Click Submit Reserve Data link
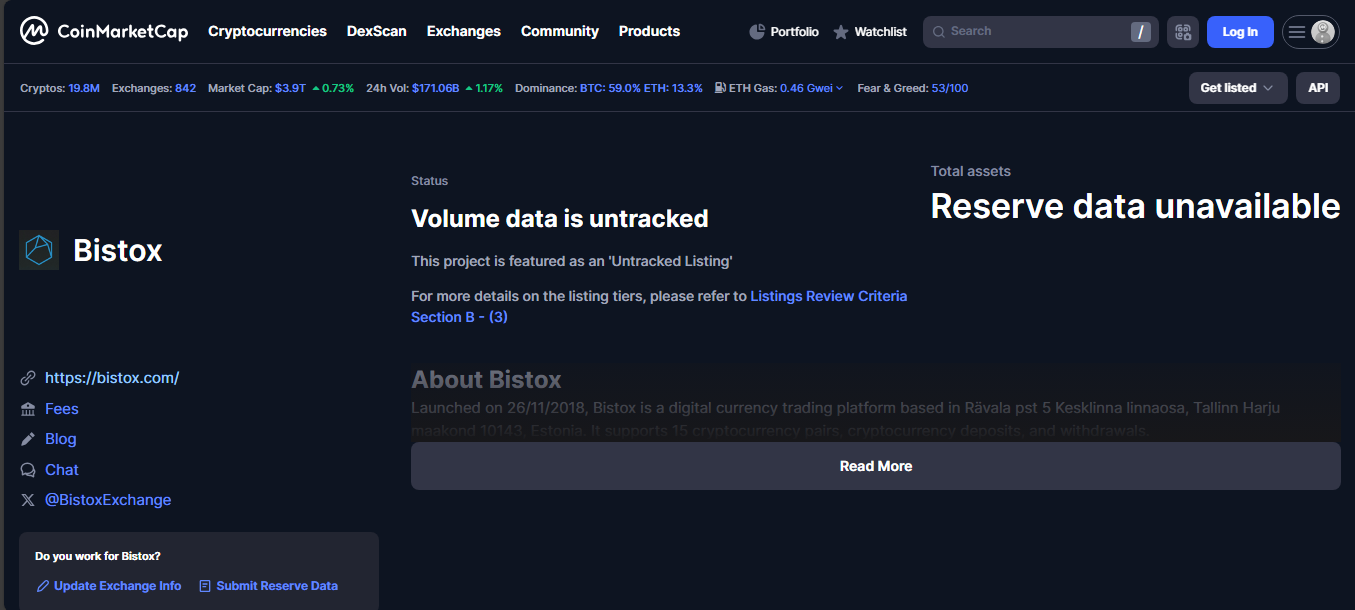1355x610 pixels. pyautogui.click(x=276, y=586)
